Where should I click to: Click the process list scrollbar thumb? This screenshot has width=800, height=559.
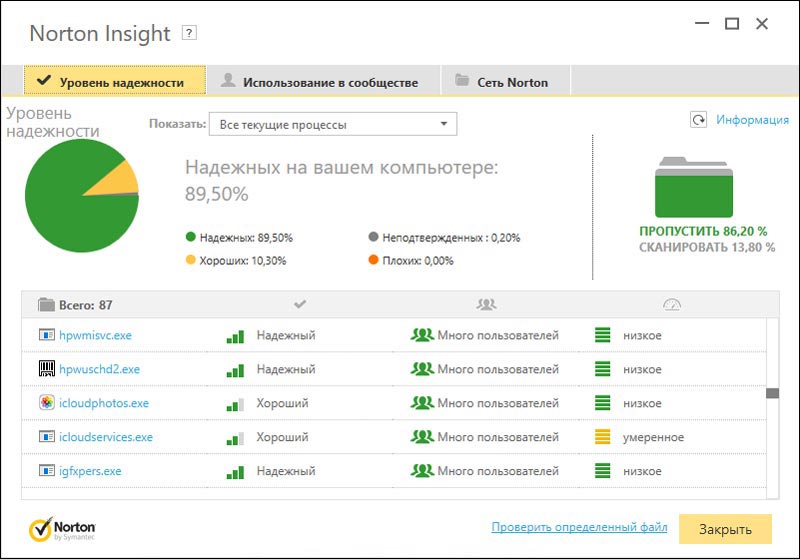(x=772, y=393)
